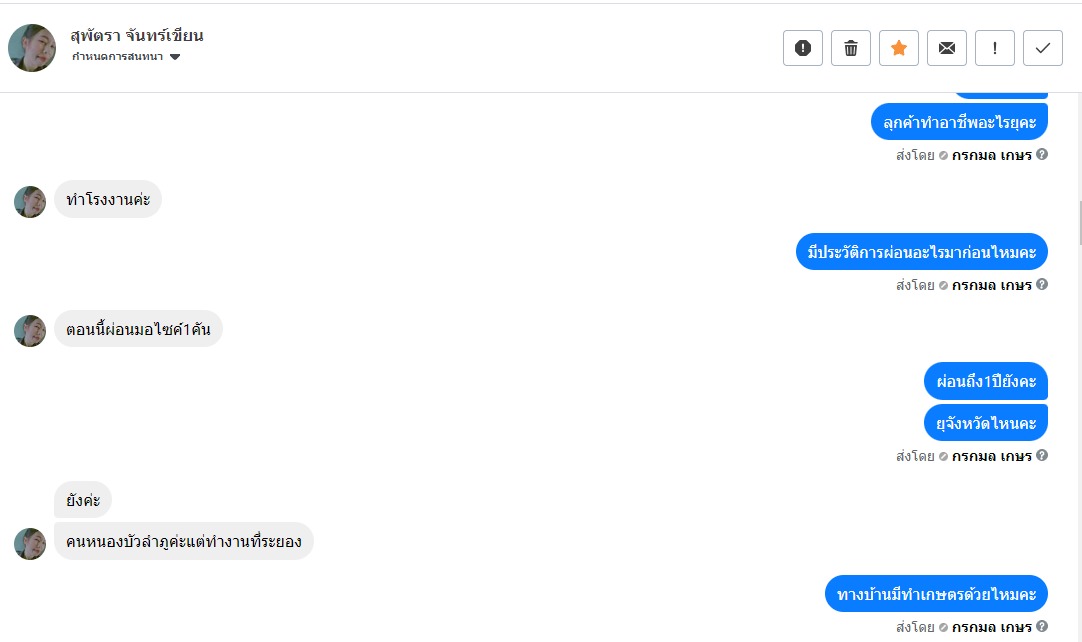
Task: Mark conversation done with checkmark icon
Action: 1042,48
